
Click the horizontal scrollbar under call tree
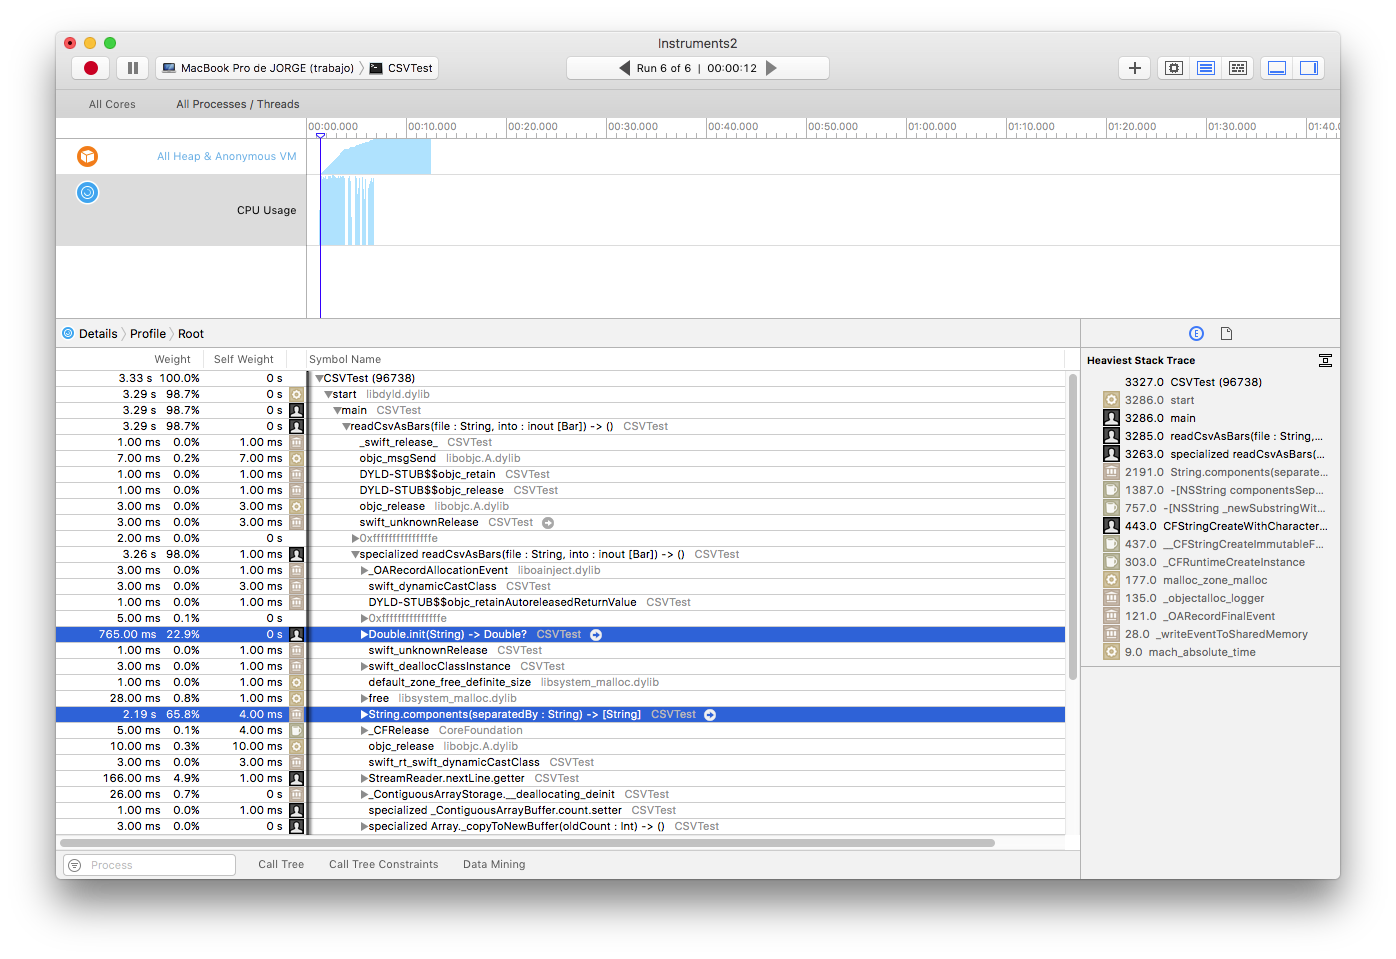click(528, 843)
